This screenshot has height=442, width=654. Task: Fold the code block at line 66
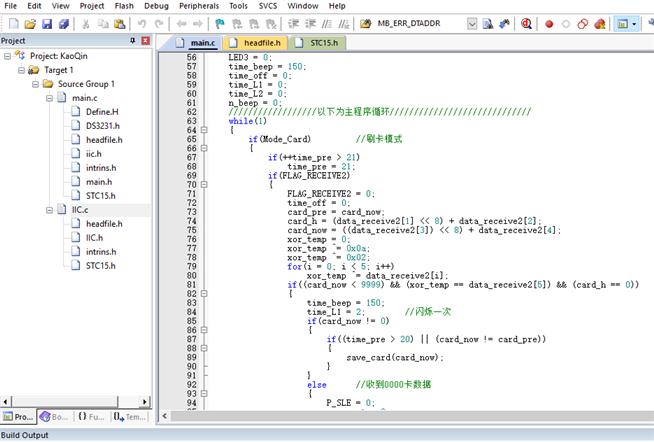click(x=204, y=148)
